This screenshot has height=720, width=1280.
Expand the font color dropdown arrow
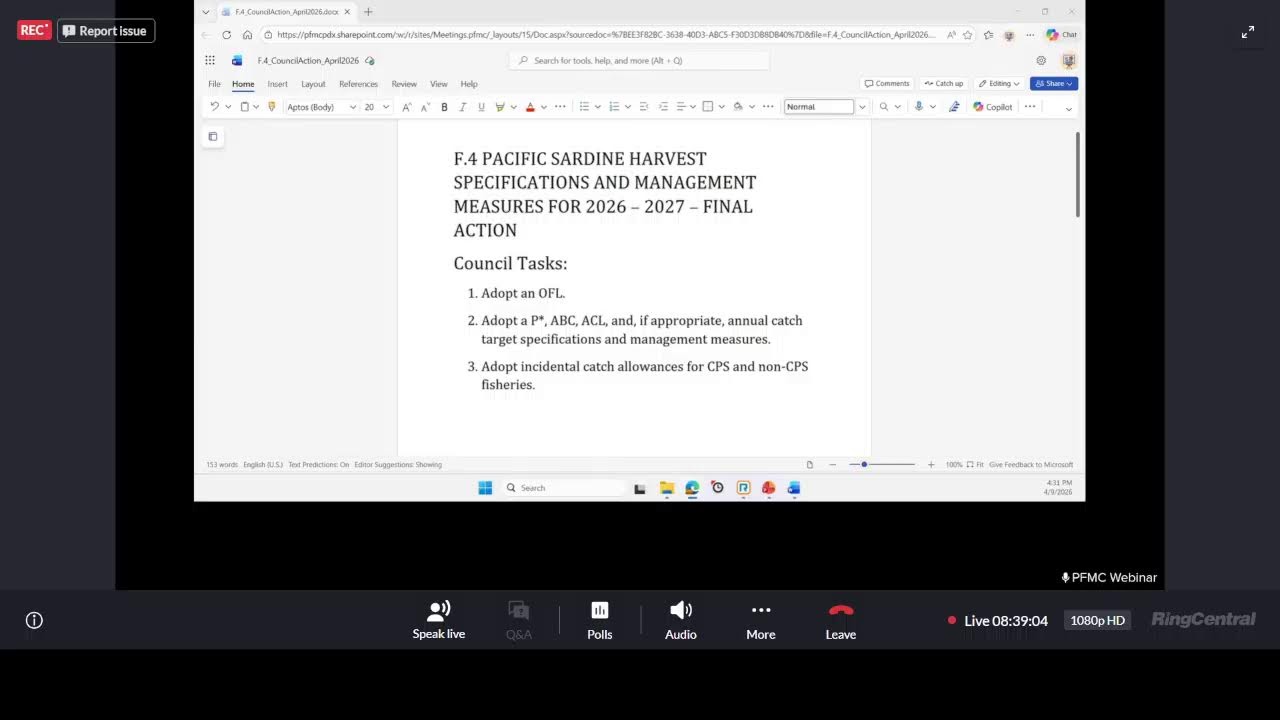pos(543,107)
